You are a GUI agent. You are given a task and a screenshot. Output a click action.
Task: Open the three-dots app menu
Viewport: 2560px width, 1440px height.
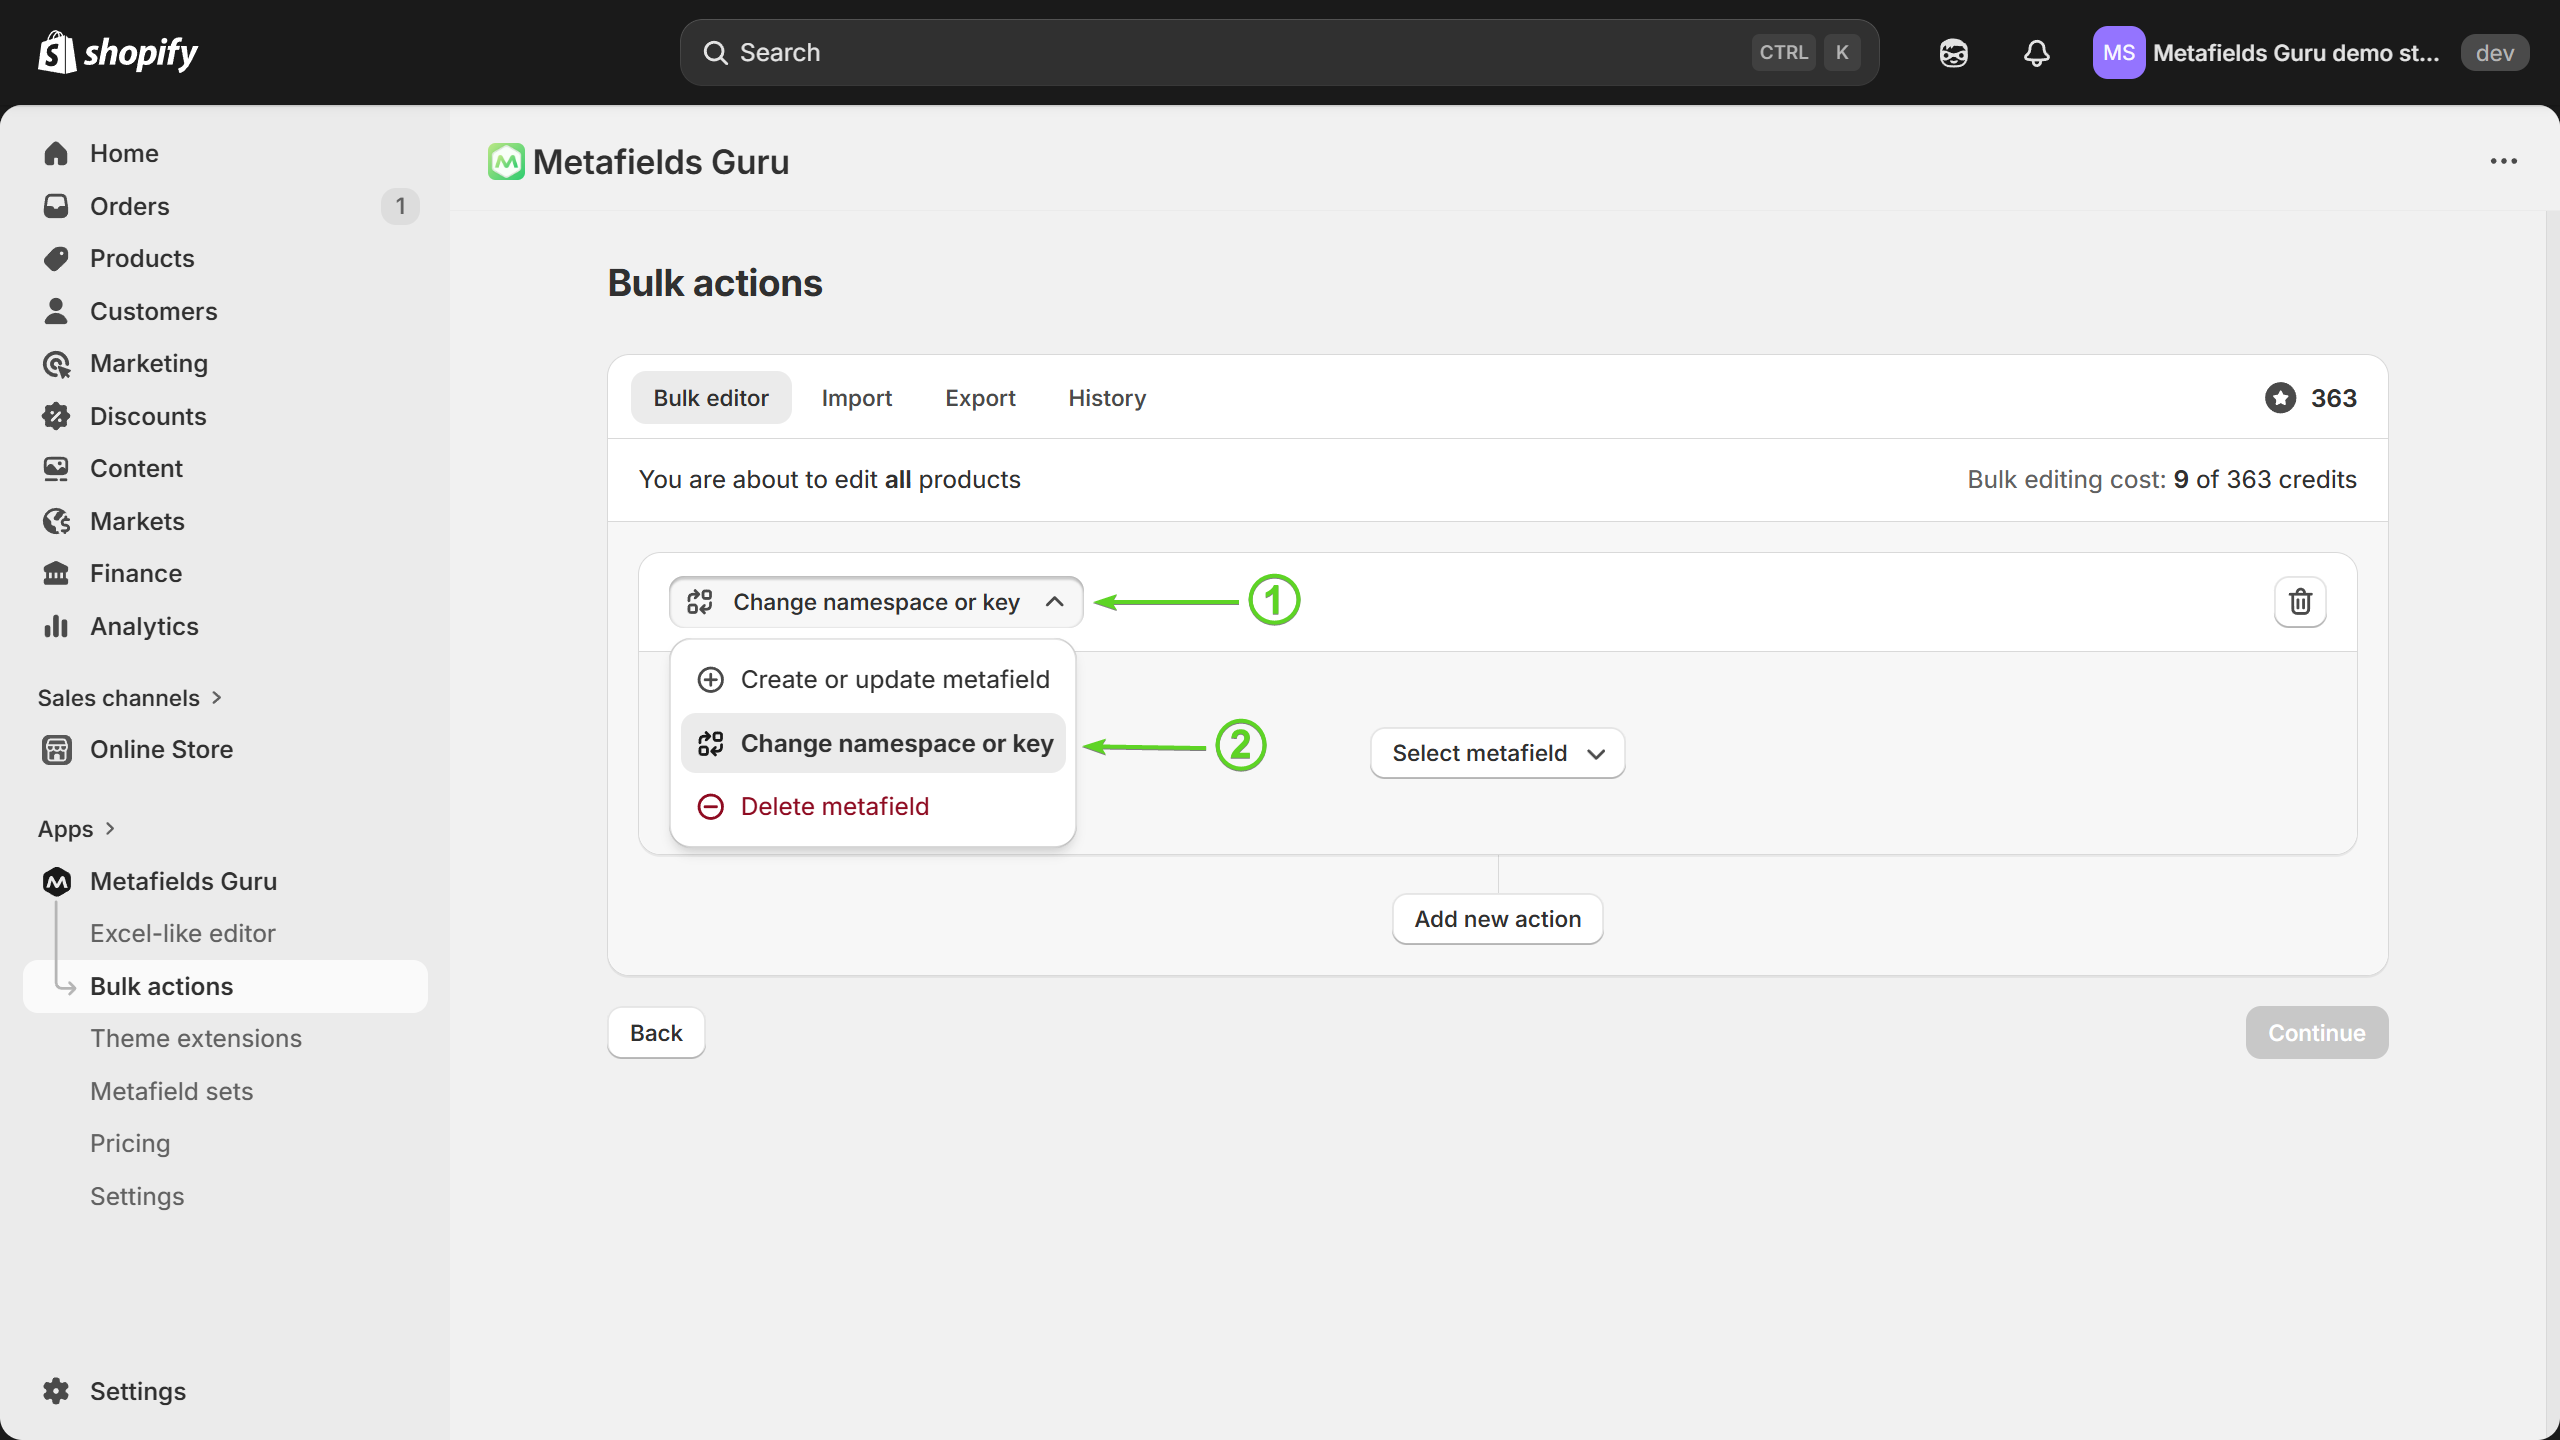point(2503,161)
